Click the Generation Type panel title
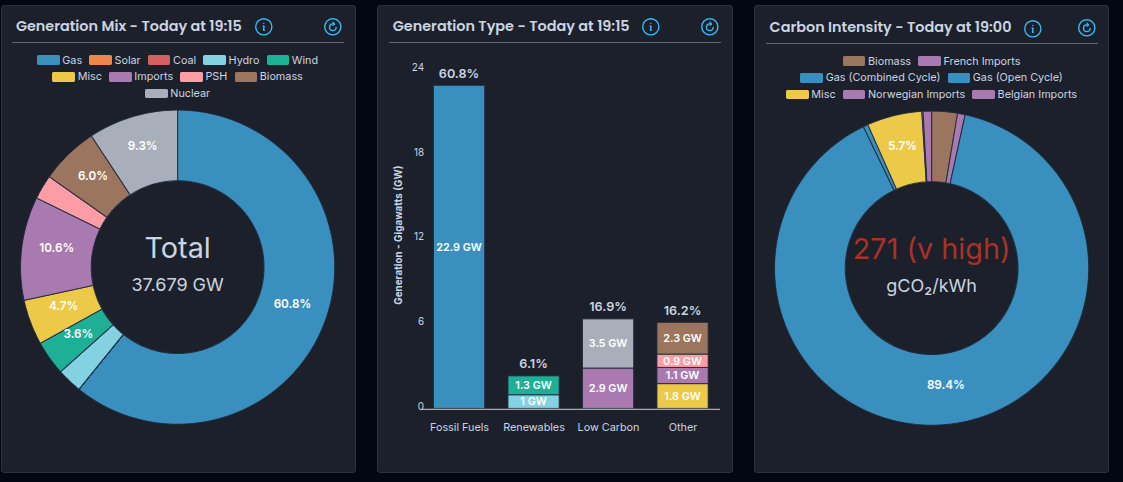This screenshot has width=1123, height=482. (511, 26)
